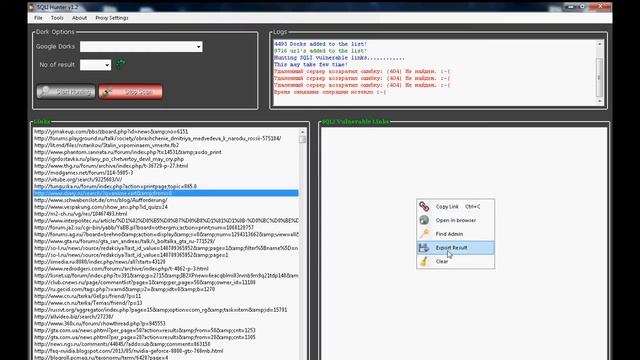Click the key icon beside Find Admin
The image size is (640, 360).
(x=424, y=234)
